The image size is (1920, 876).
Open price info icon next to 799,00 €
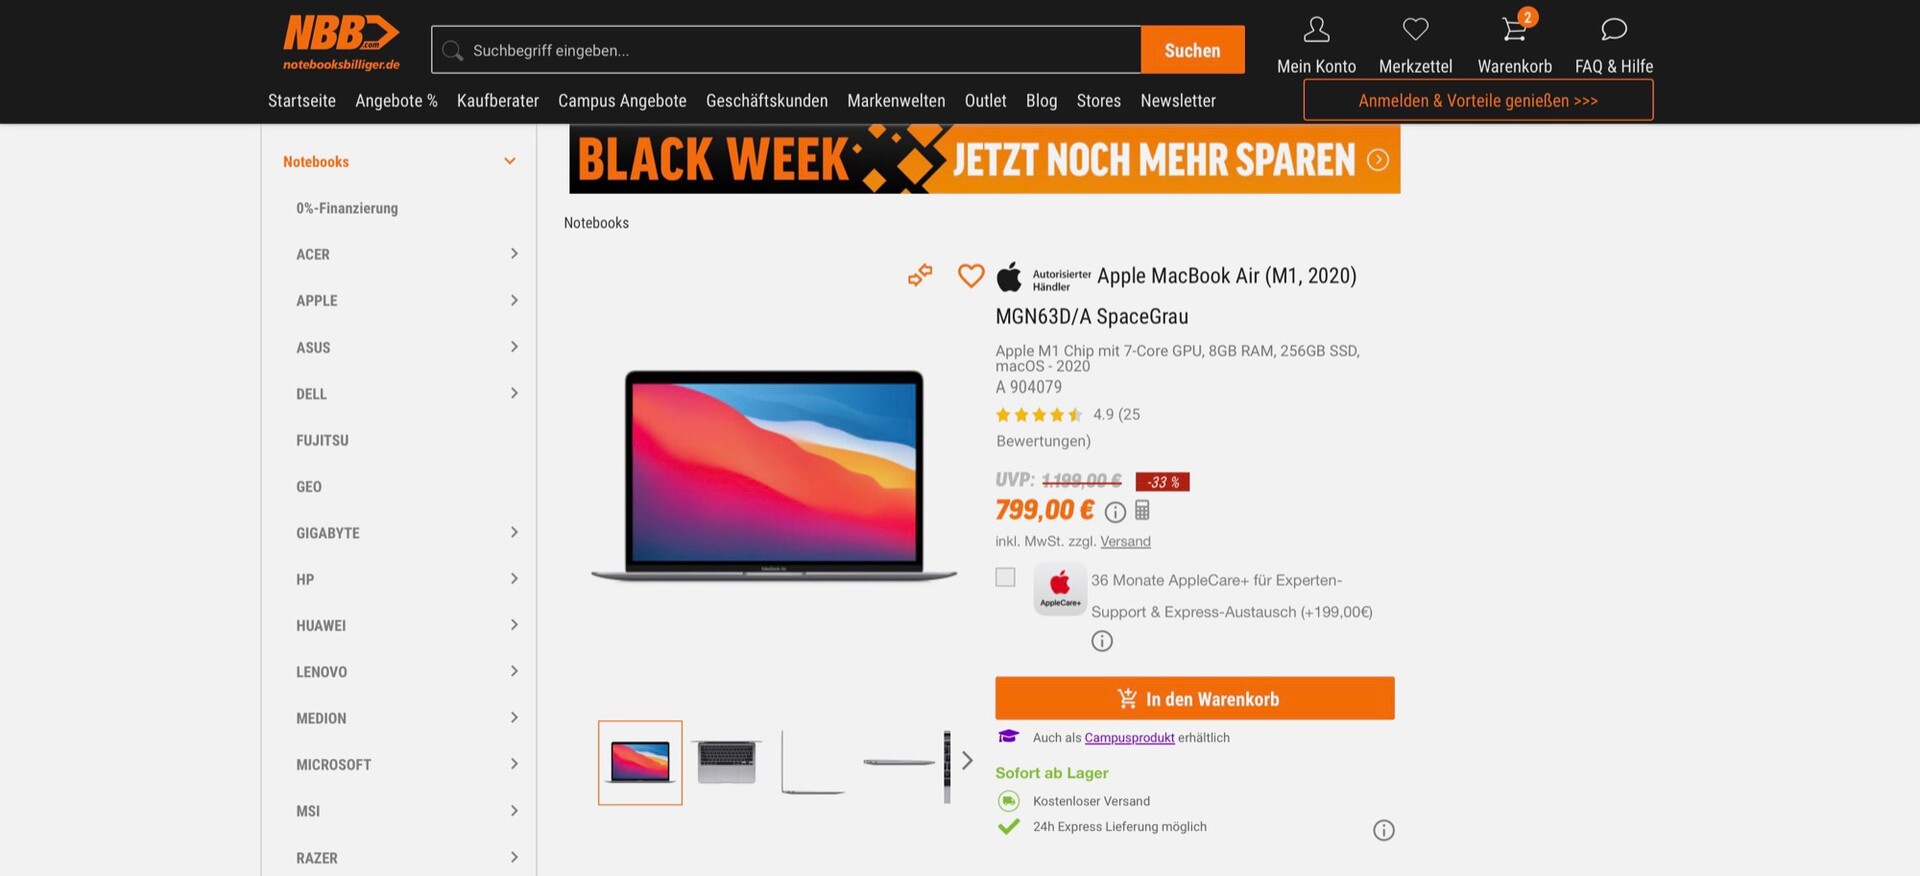tap(1115, 512)
